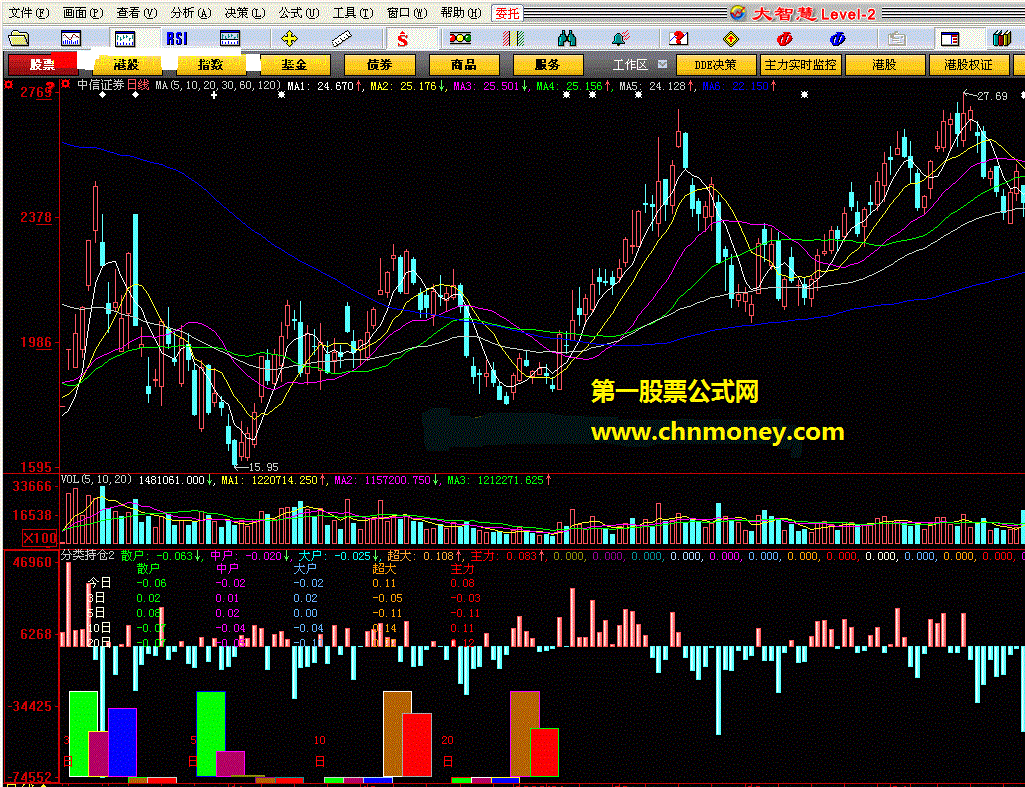Image resolution: width=1025 pixels, height=787 pixels.
Task: Open the 窗口(W) menu
Action: point(407,13)
